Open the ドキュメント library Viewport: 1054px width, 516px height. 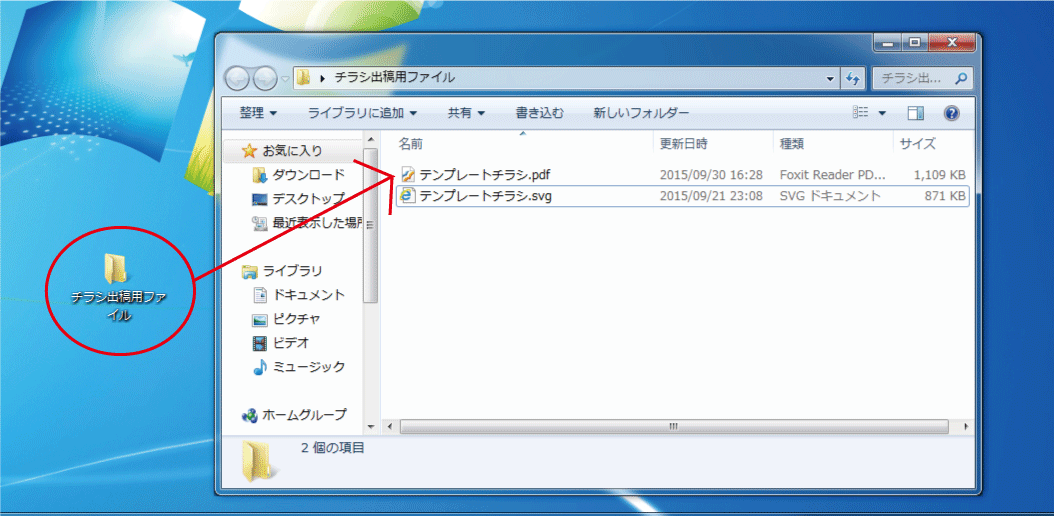(x=309, y=295)
